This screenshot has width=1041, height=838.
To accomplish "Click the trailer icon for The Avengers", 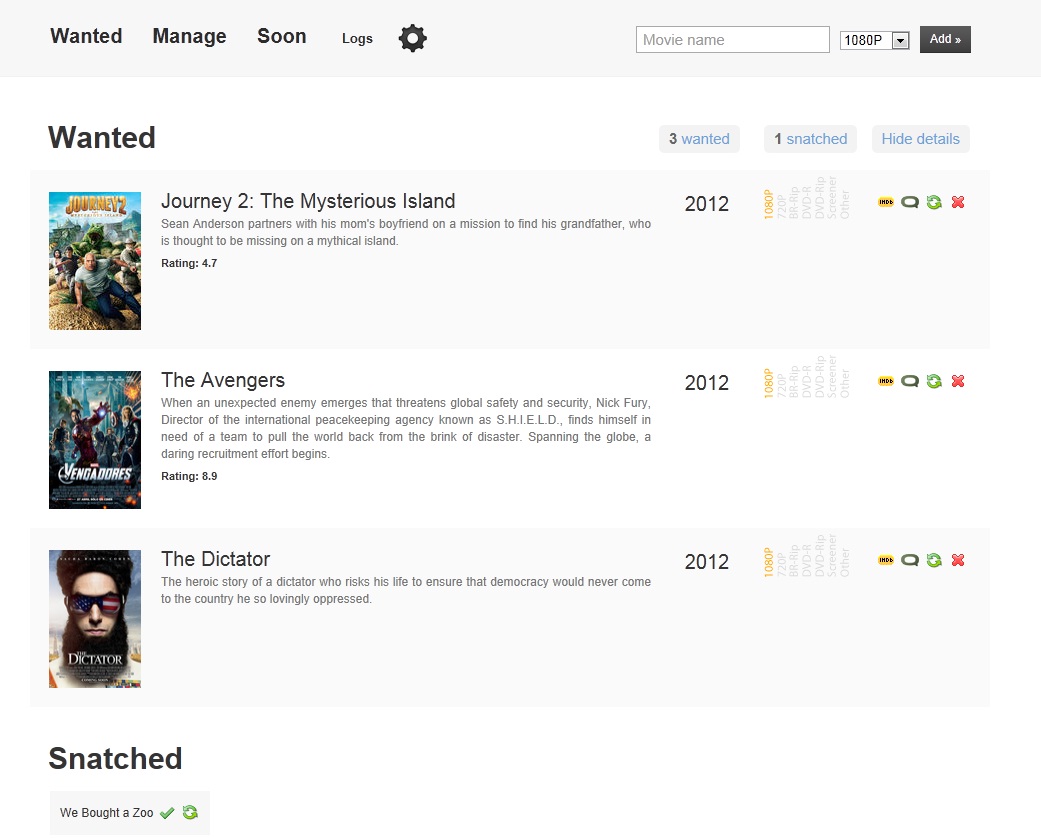I will pyautogui.click(x=909, y=381).
